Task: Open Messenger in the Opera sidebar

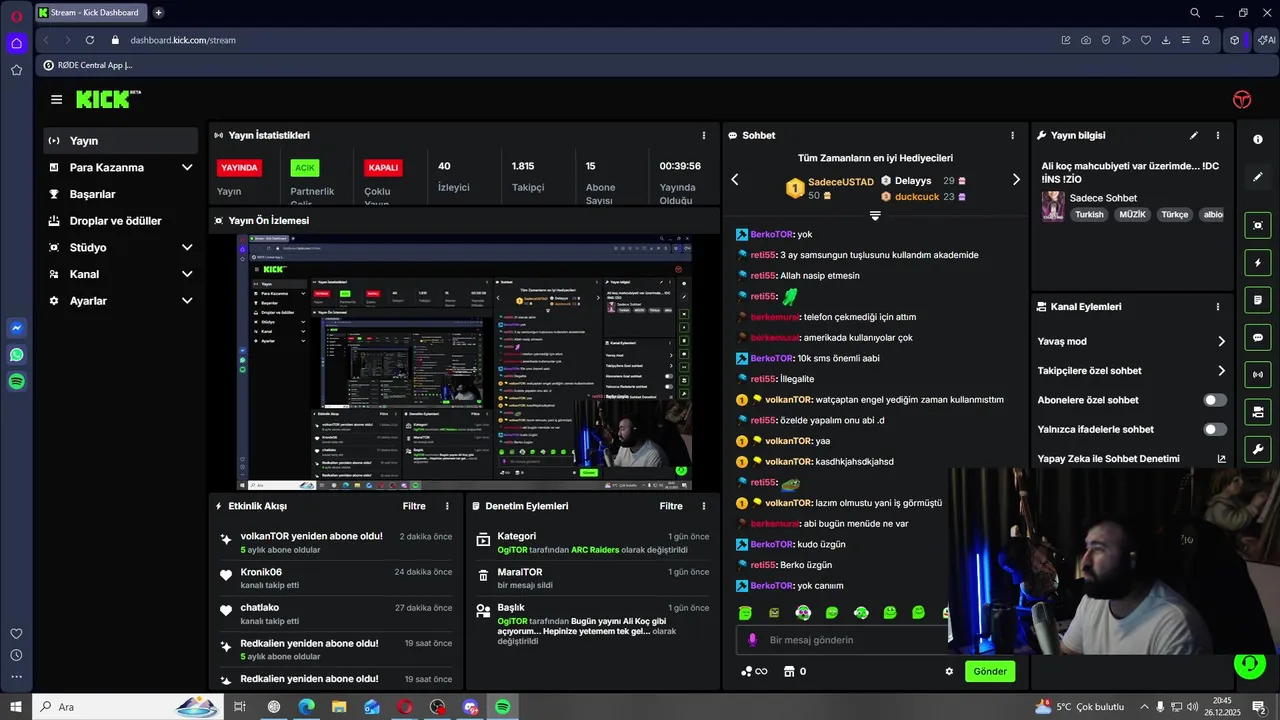Action: [x=16, y=328]
